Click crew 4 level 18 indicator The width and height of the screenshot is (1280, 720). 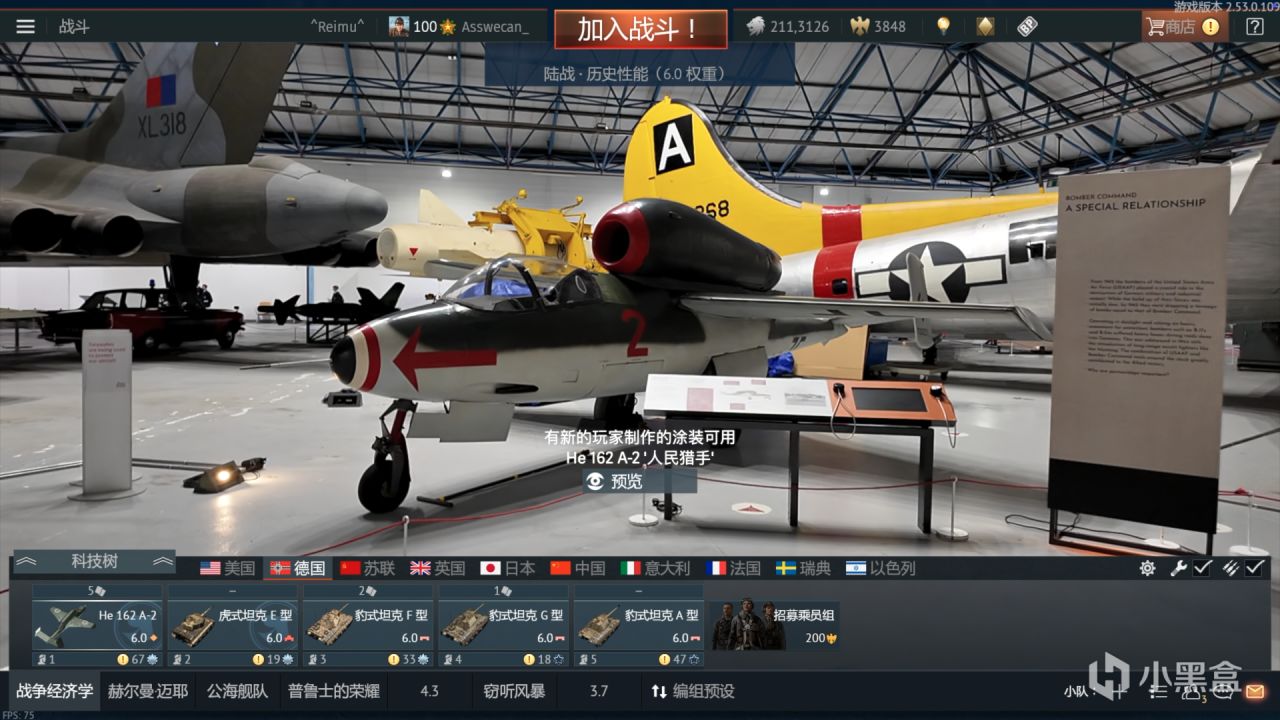point(544,659)
